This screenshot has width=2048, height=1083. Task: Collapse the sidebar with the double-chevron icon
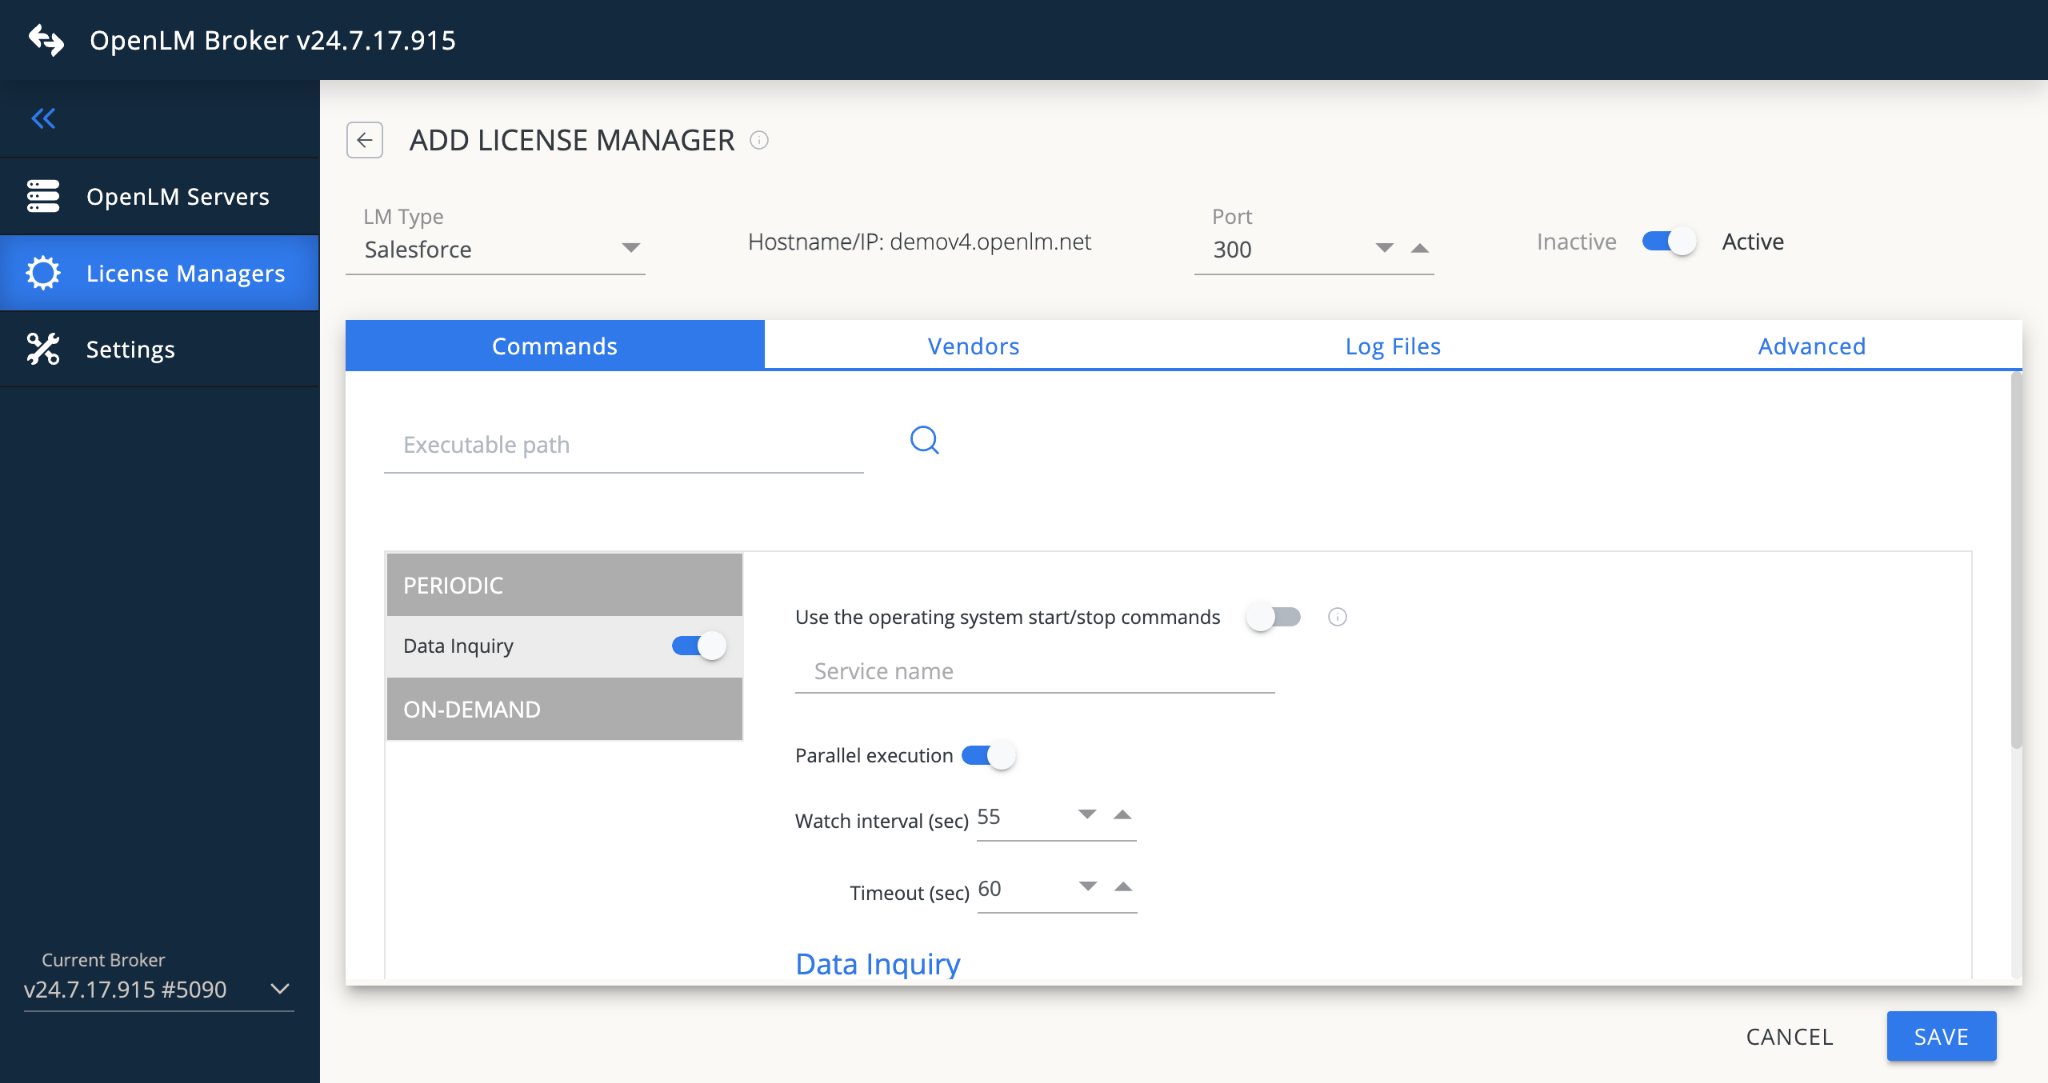coord(43,118)
